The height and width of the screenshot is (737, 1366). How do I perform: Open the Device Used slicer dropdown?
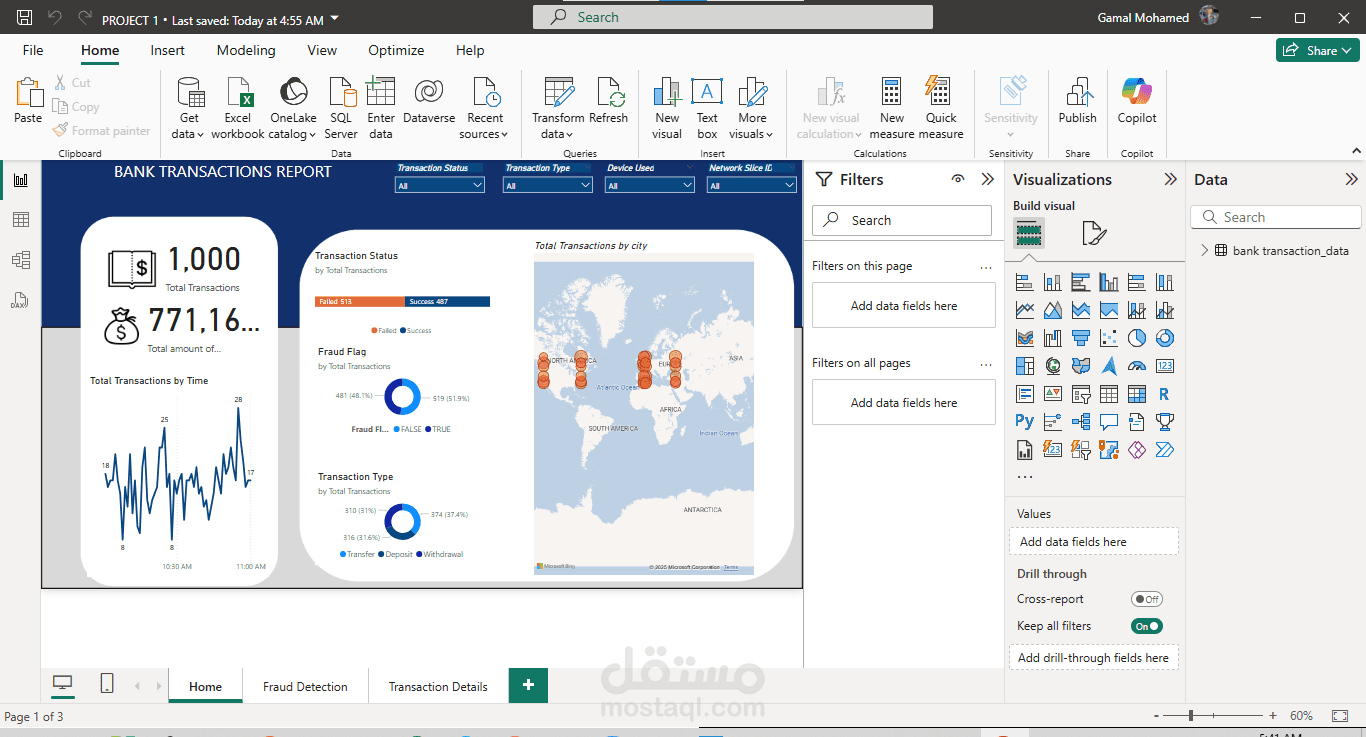pos(650,186)
